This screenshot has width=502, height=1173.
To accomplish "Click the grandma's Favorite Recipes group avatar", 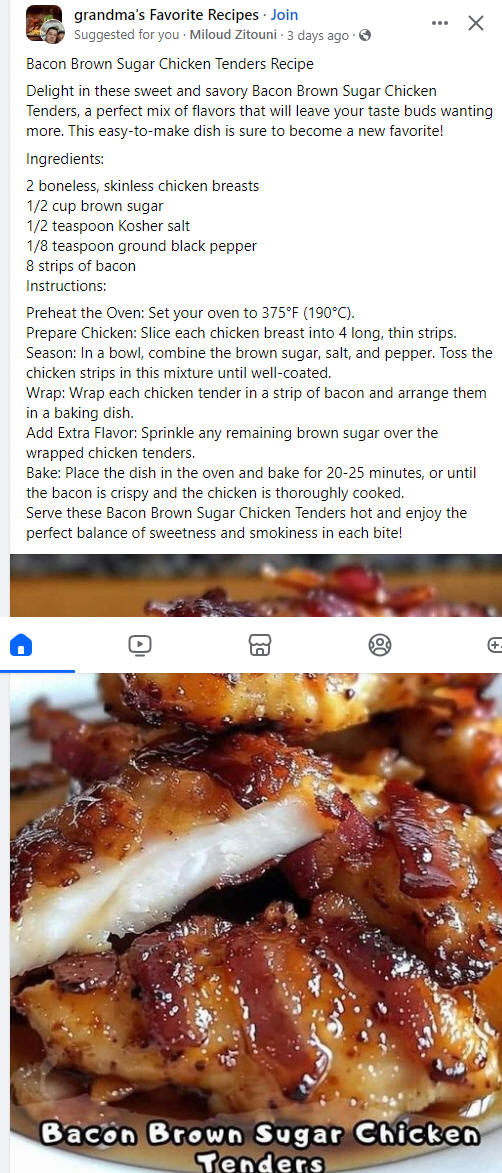I will point(43,22).
